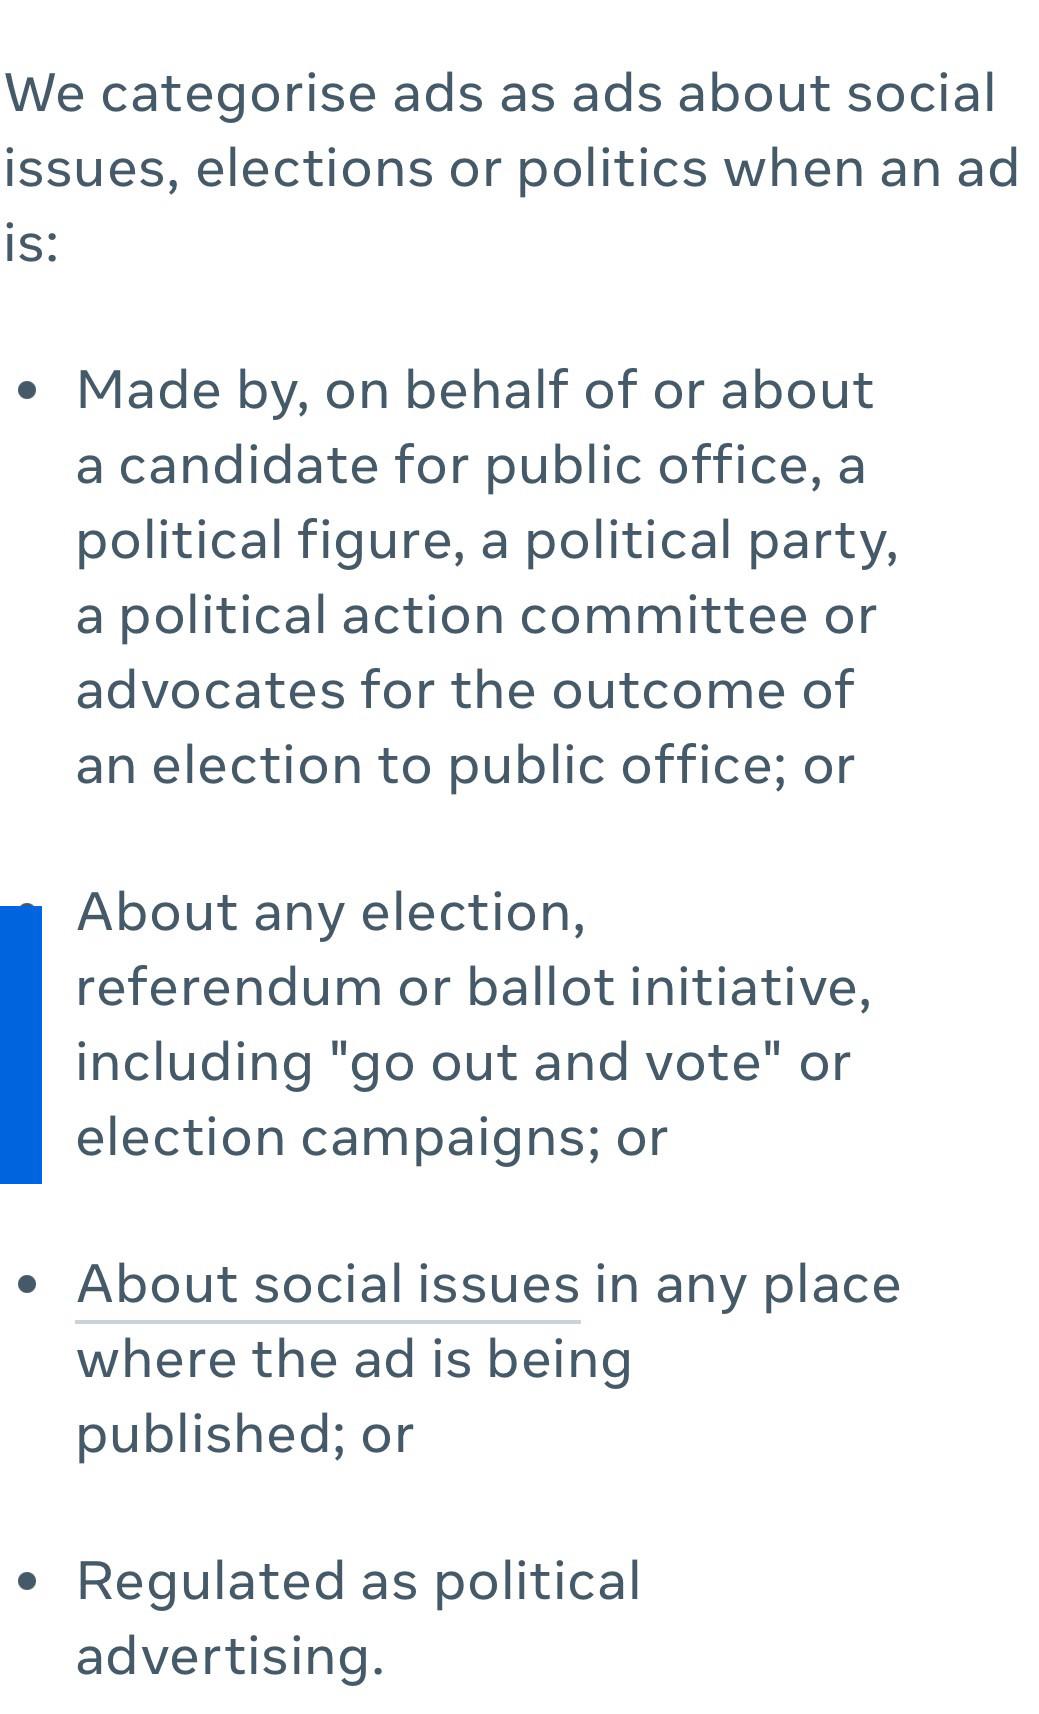Viewport: 1039px width, 1714px height.
Task: Click the "Made by, on behalf of" line
Action: 475,390
